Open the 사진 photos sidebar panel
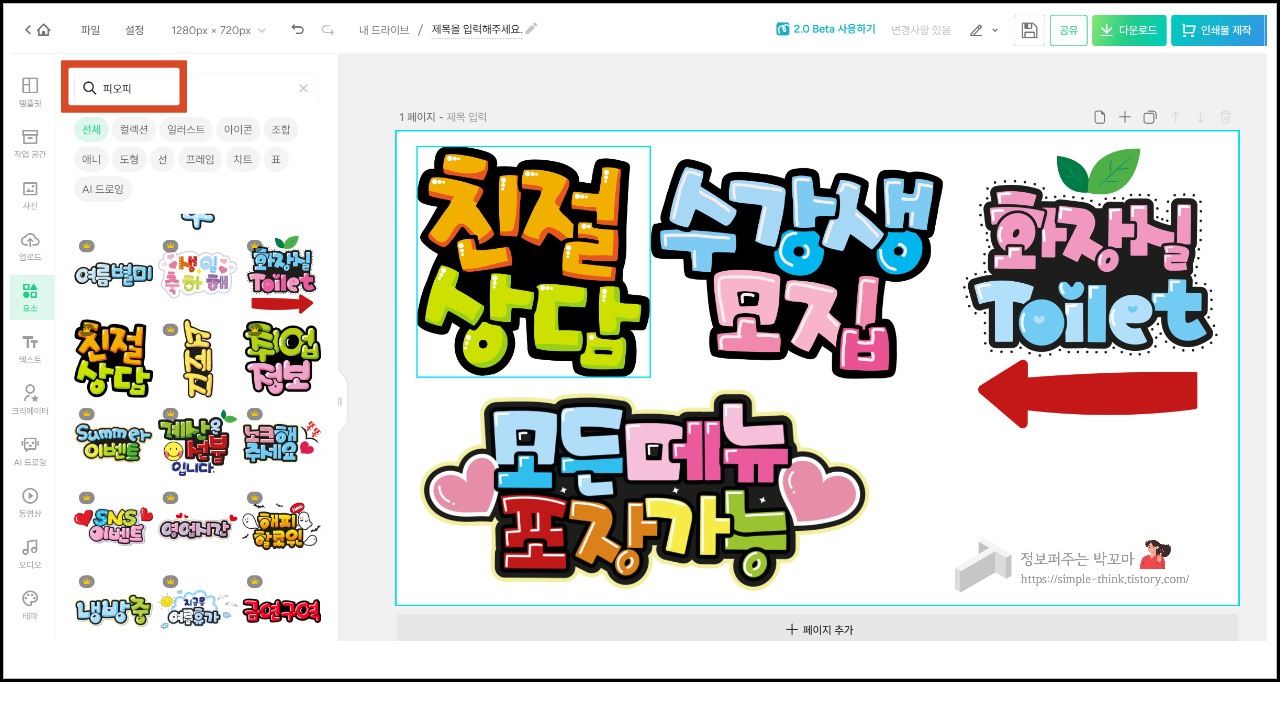The height and width of the screenshot is (720, 1280). [x=30, y=195]
